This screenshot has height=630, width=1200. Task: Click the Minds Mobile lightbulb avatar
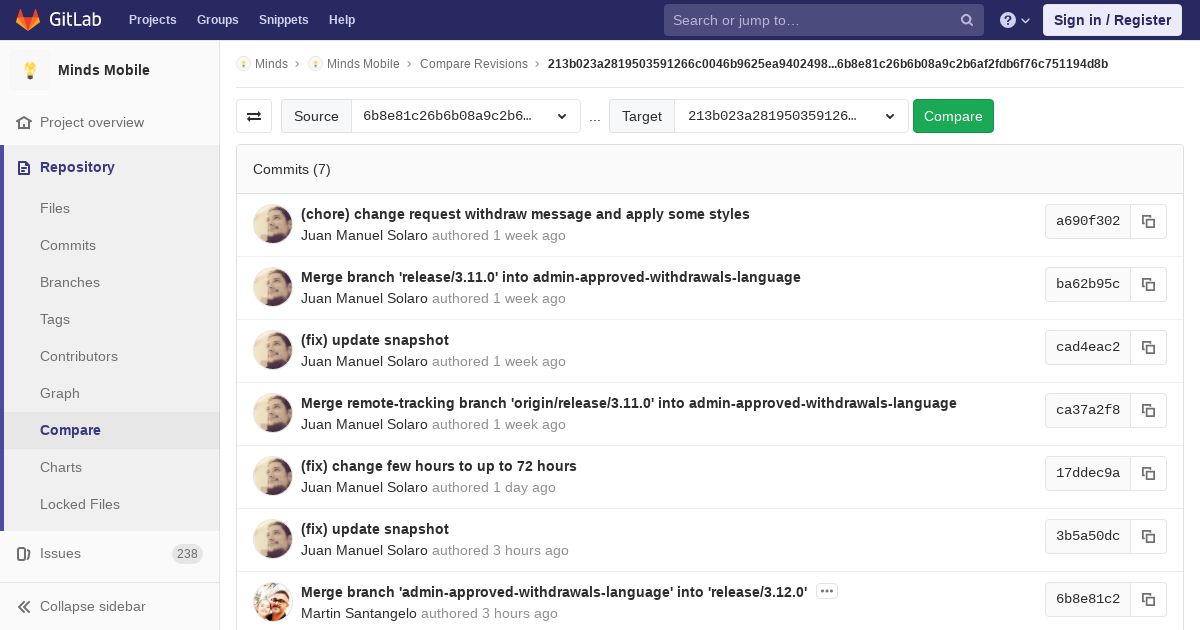pyautogui.click(x=30, y=70)
